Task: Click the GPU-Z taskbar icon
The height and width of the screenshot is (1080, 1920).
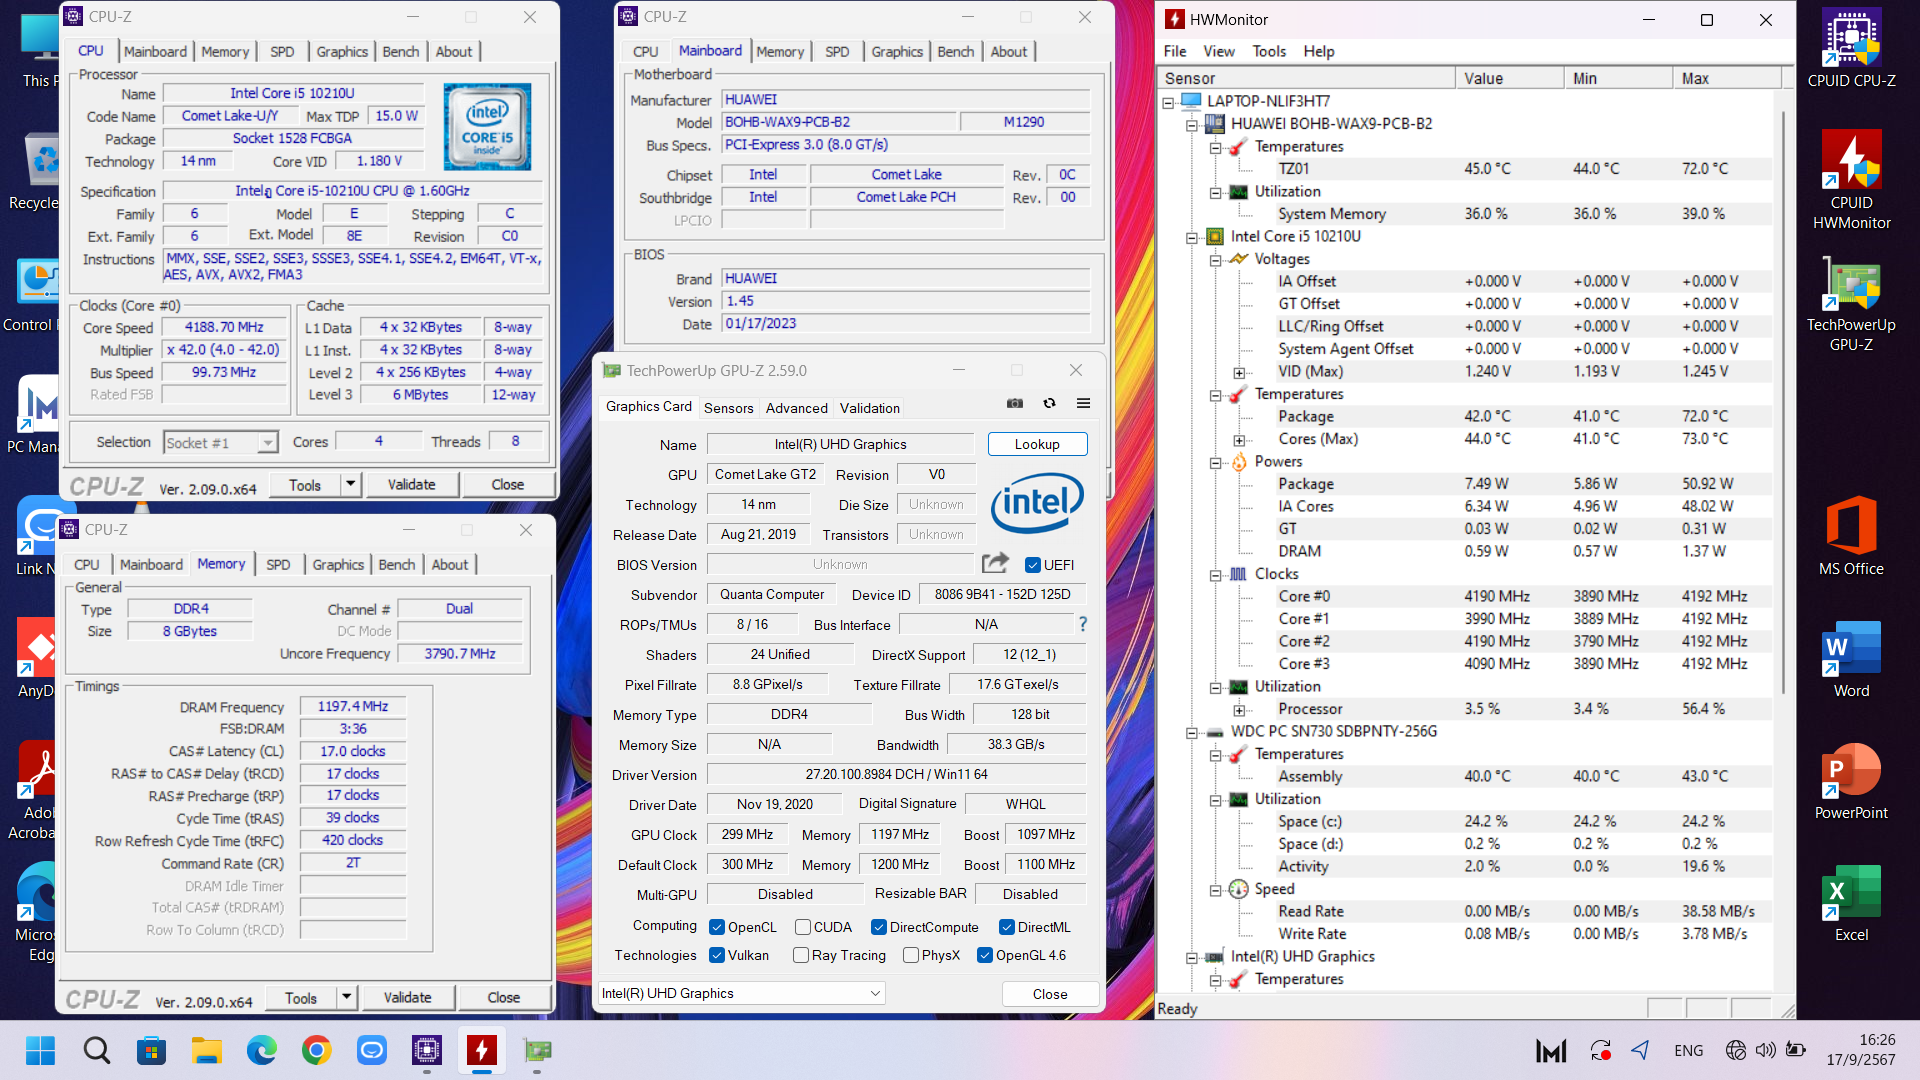Action: click(537, 1050)
